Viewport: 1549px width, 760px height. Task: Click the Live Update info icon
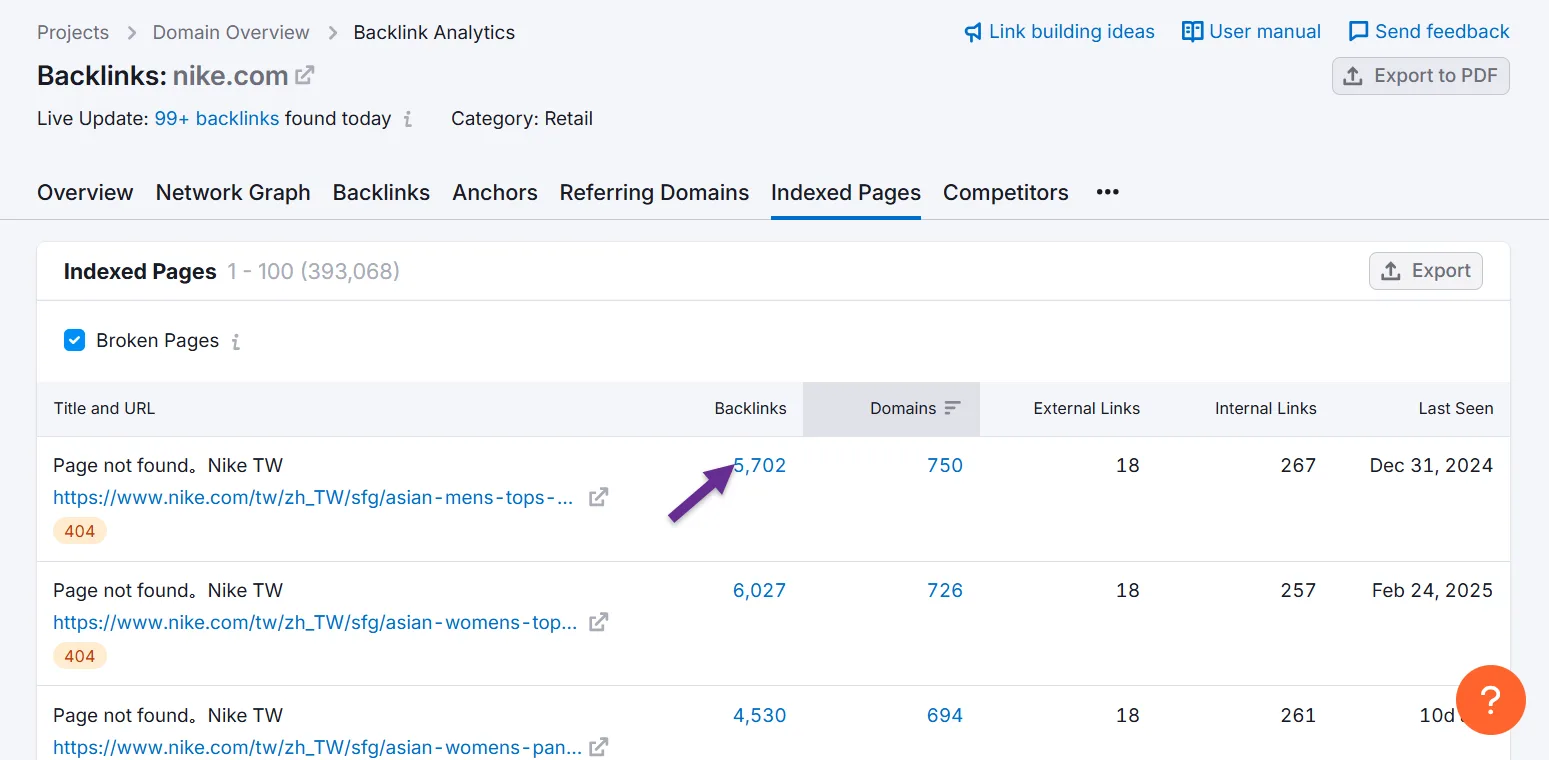tap(408, 119)
